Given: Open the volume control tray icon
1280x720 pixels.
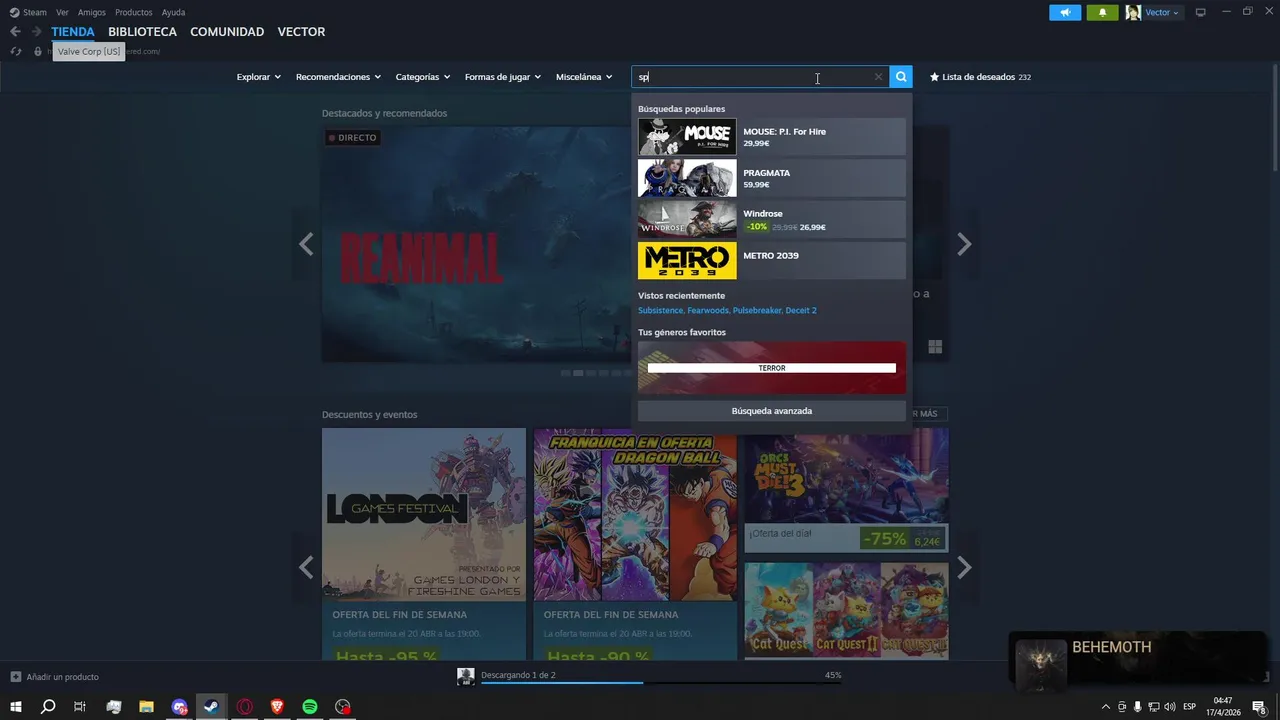Looking at the screenshot, I should [x=1169, y=707].
